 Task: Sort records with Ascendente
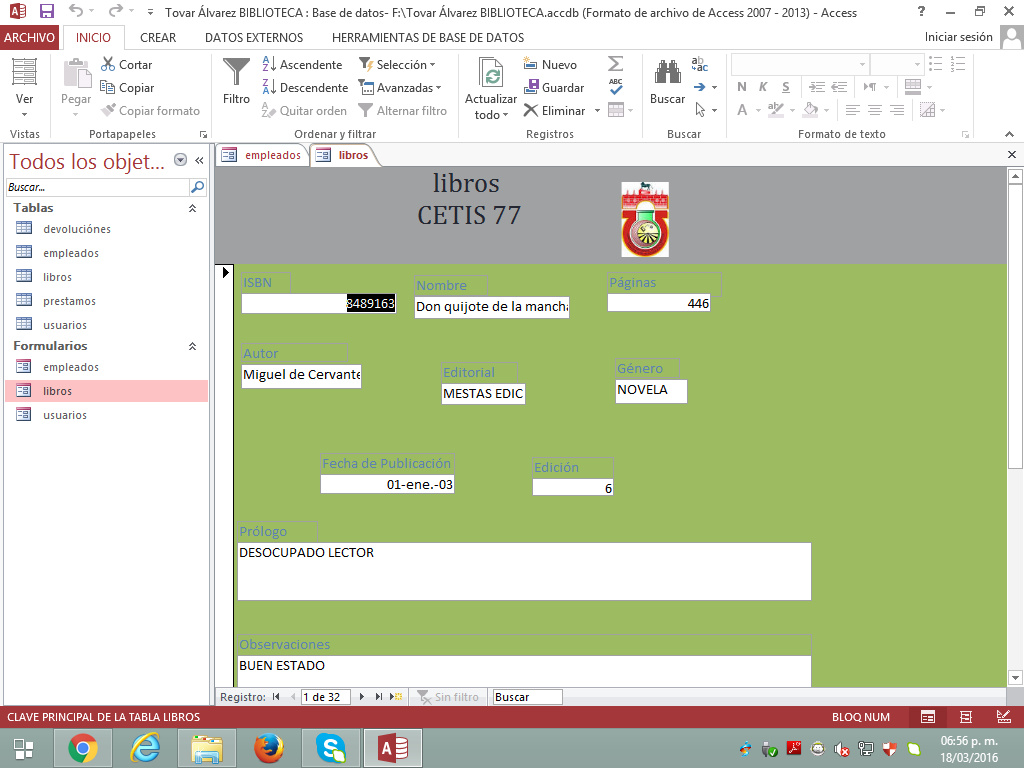(x=302, y=65)
